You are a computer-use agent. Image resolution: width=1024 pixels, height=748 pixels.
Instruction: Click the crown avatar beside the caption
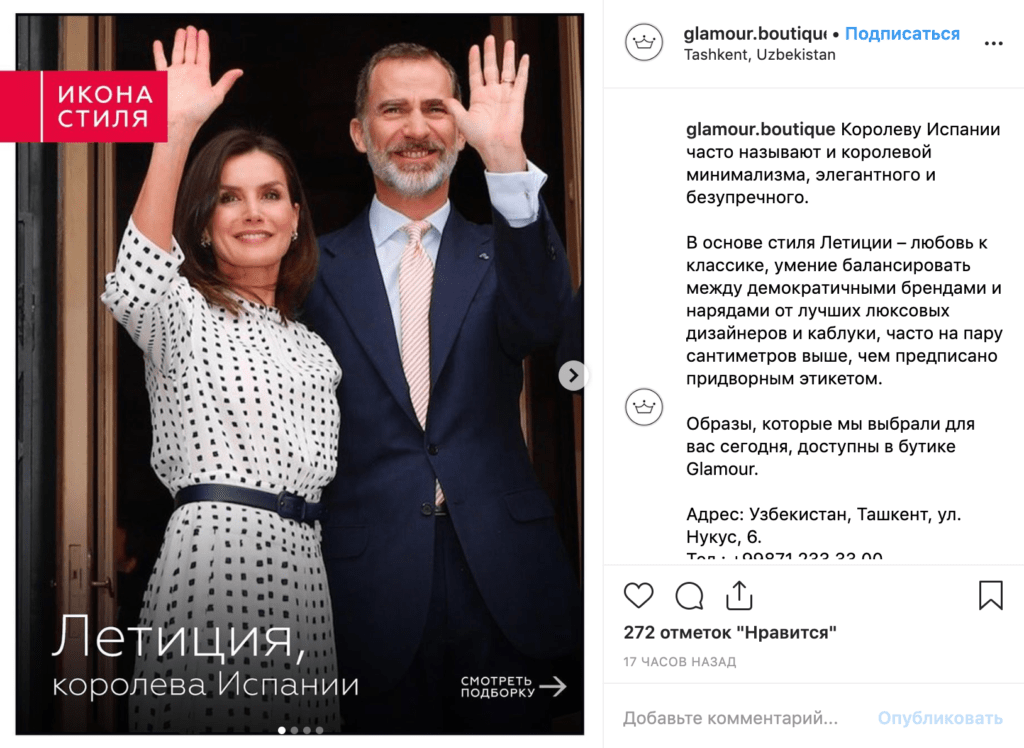point(644,406)
